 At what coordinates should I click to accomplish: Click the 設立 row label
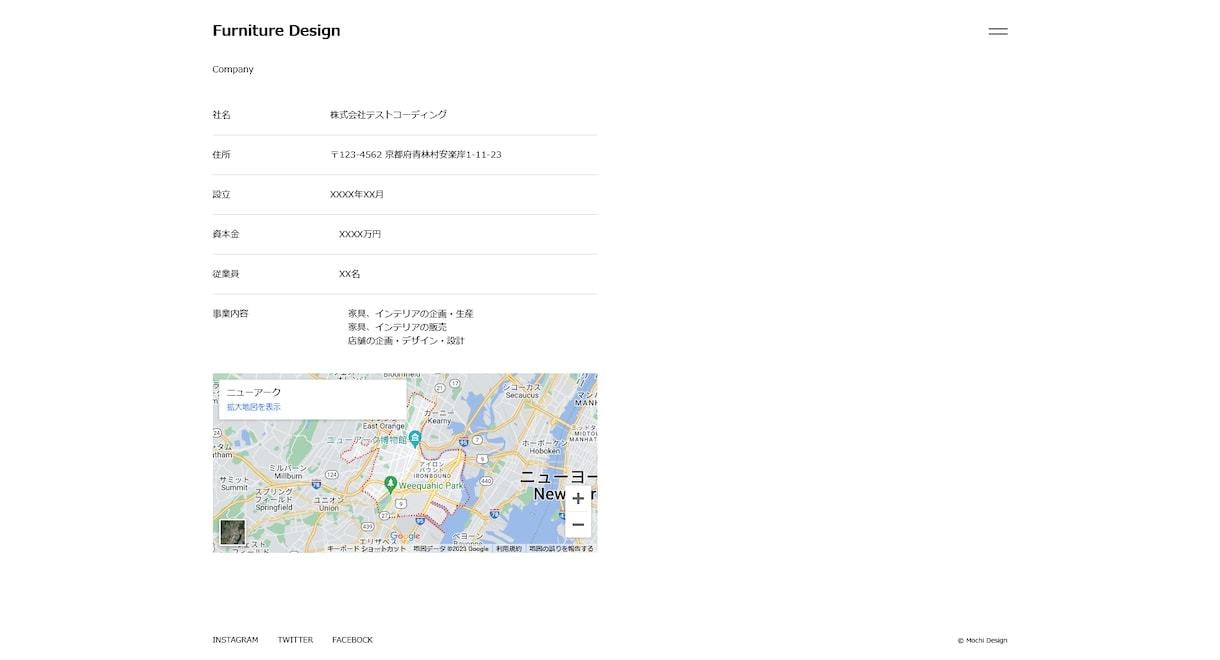pos(221,194)
